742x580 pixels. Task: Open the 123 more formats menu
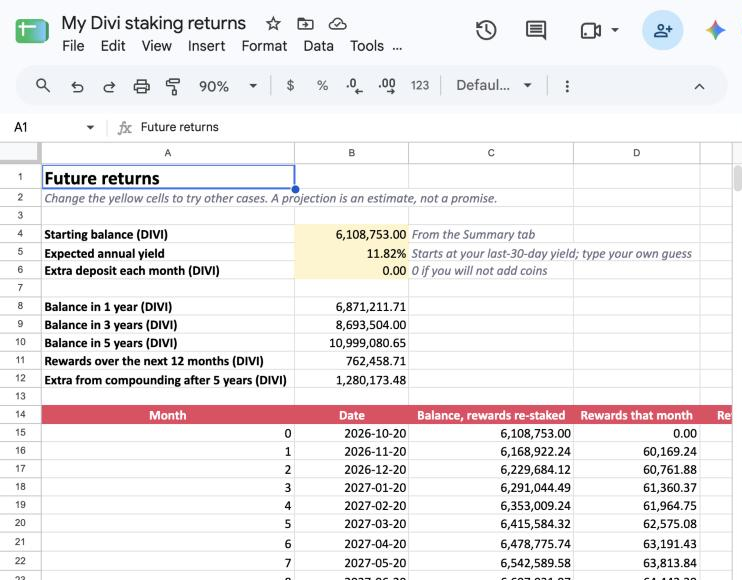click(420, 86)
